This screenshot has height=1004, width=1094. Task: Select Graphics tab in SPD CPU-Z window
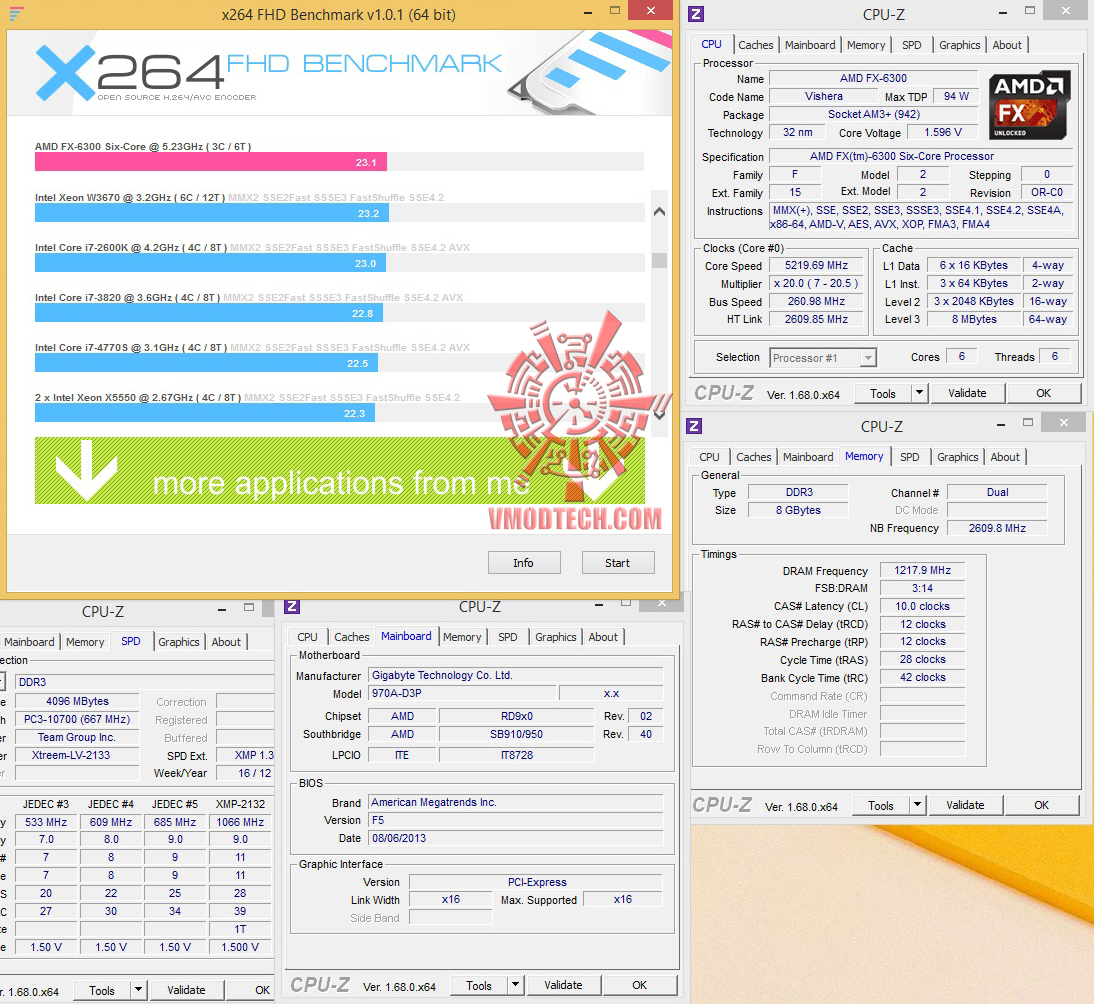point(179,642)
